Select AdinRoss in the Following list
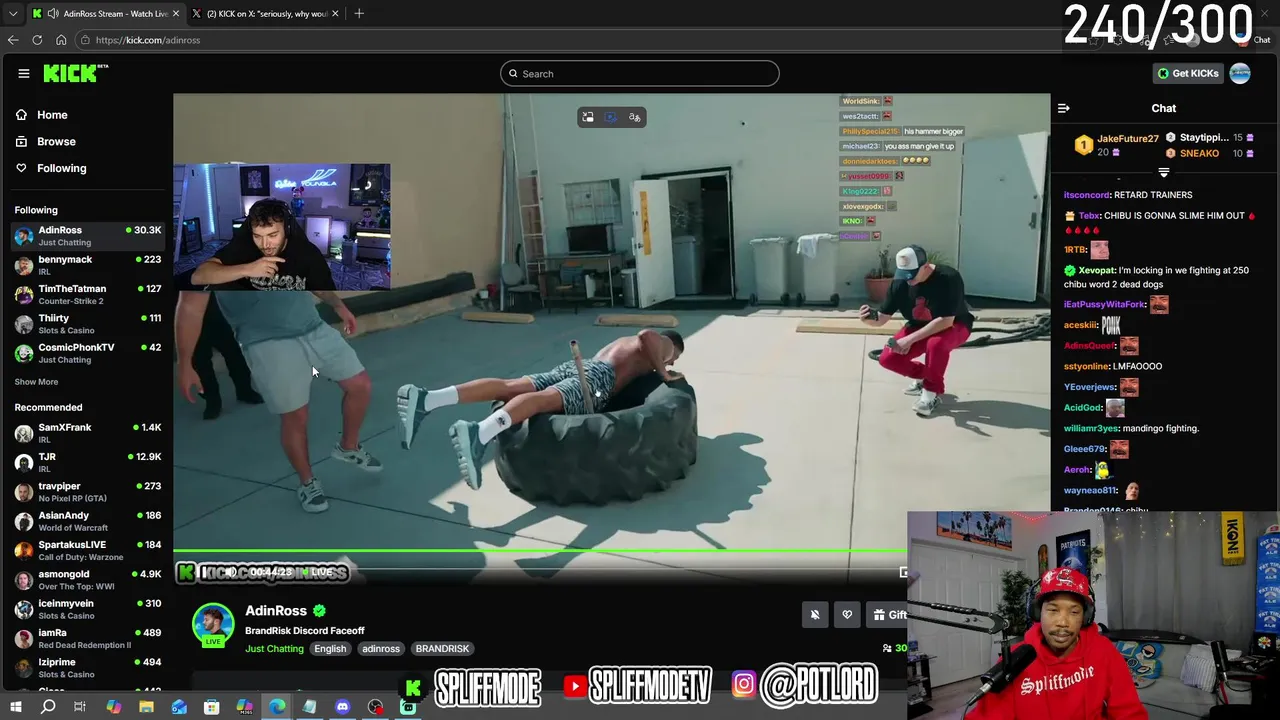The width and height of the screenshot is (1280, 720). [87, 236]
